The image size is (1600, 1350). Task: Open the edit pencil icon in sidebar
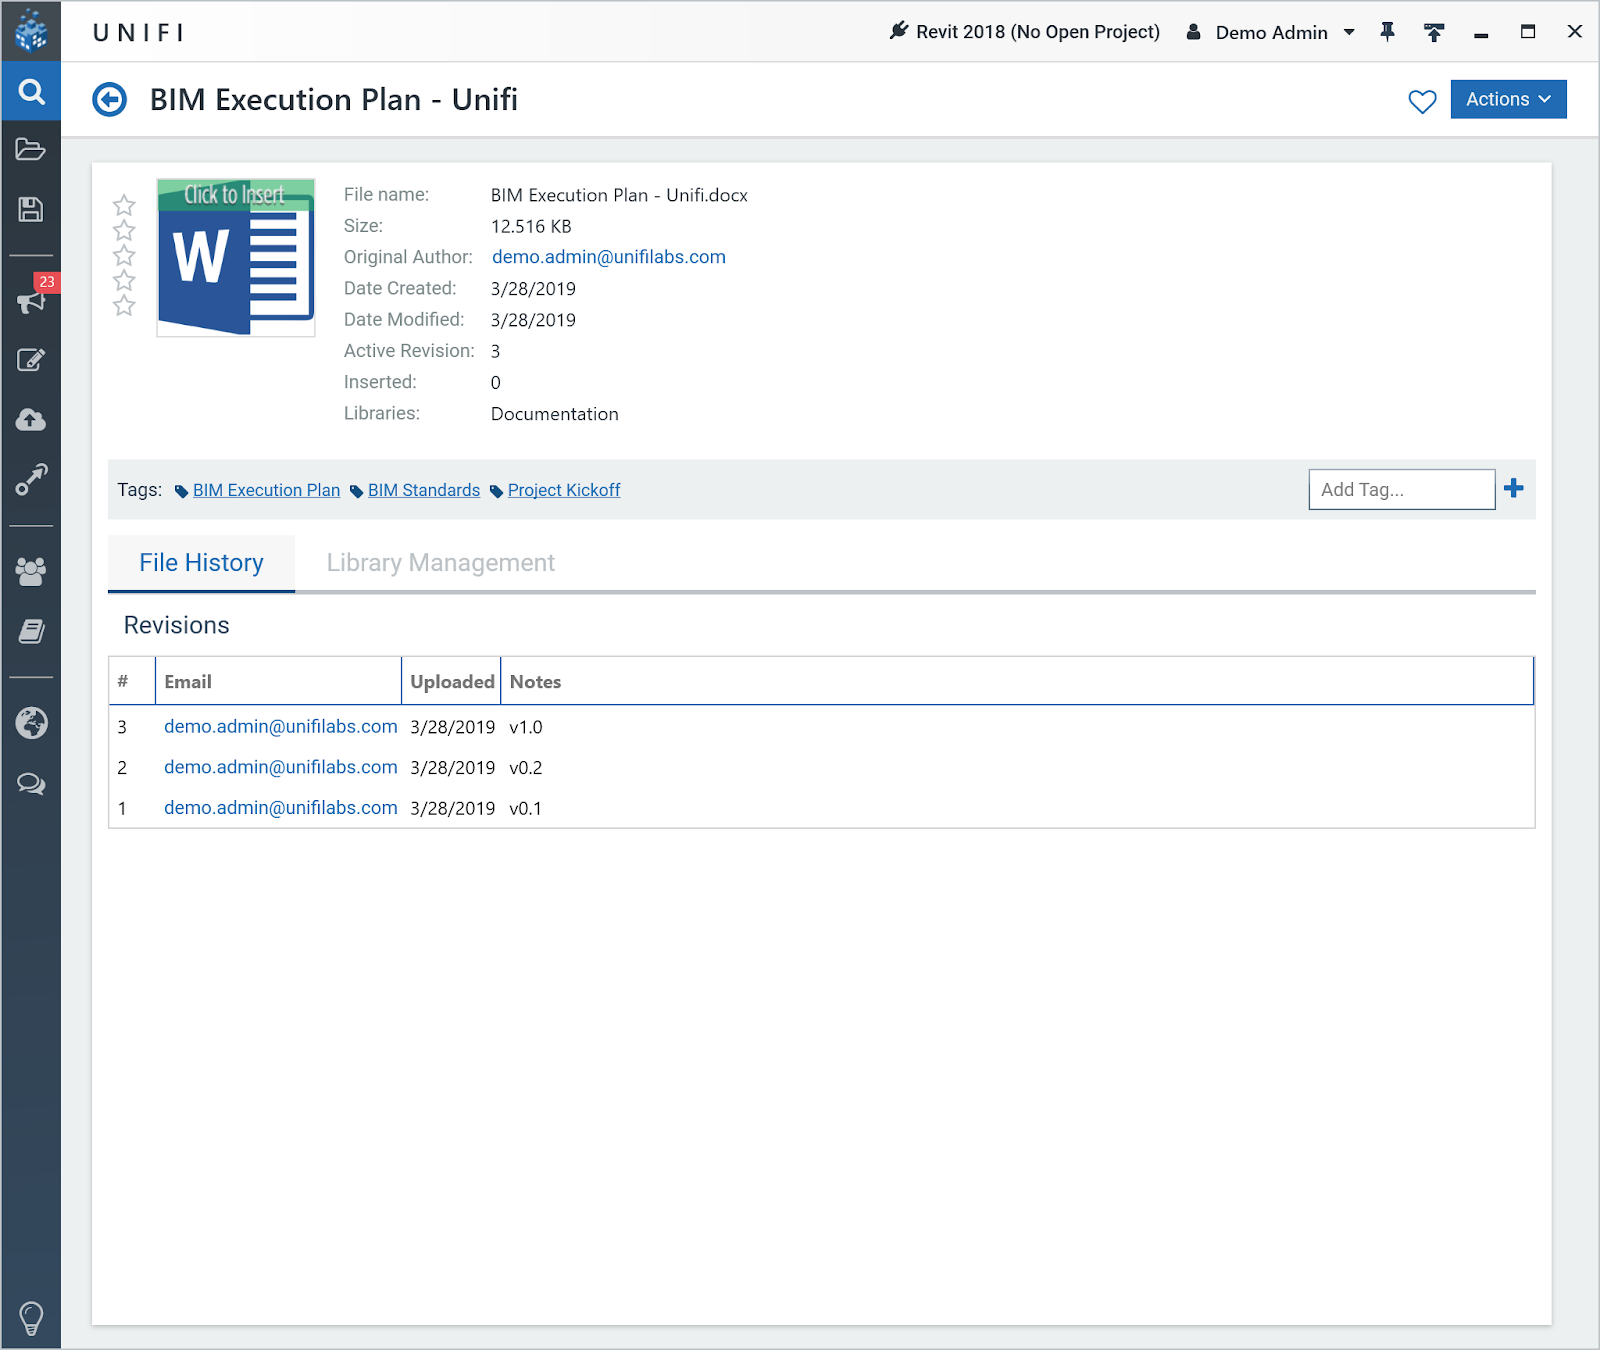[31, 360]
